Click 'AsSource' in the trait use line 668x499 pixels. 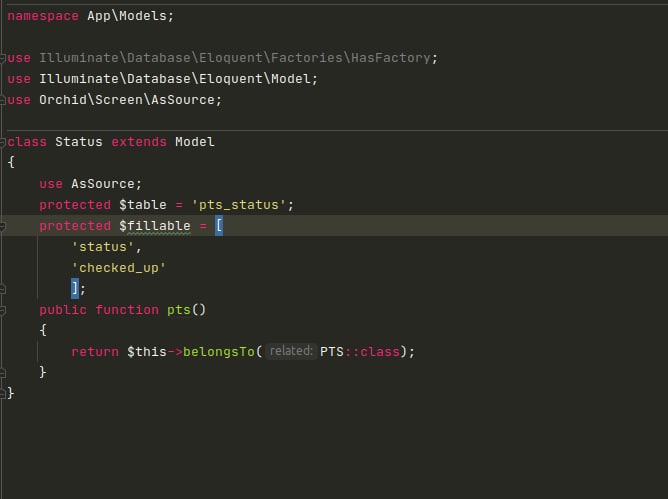103,184
